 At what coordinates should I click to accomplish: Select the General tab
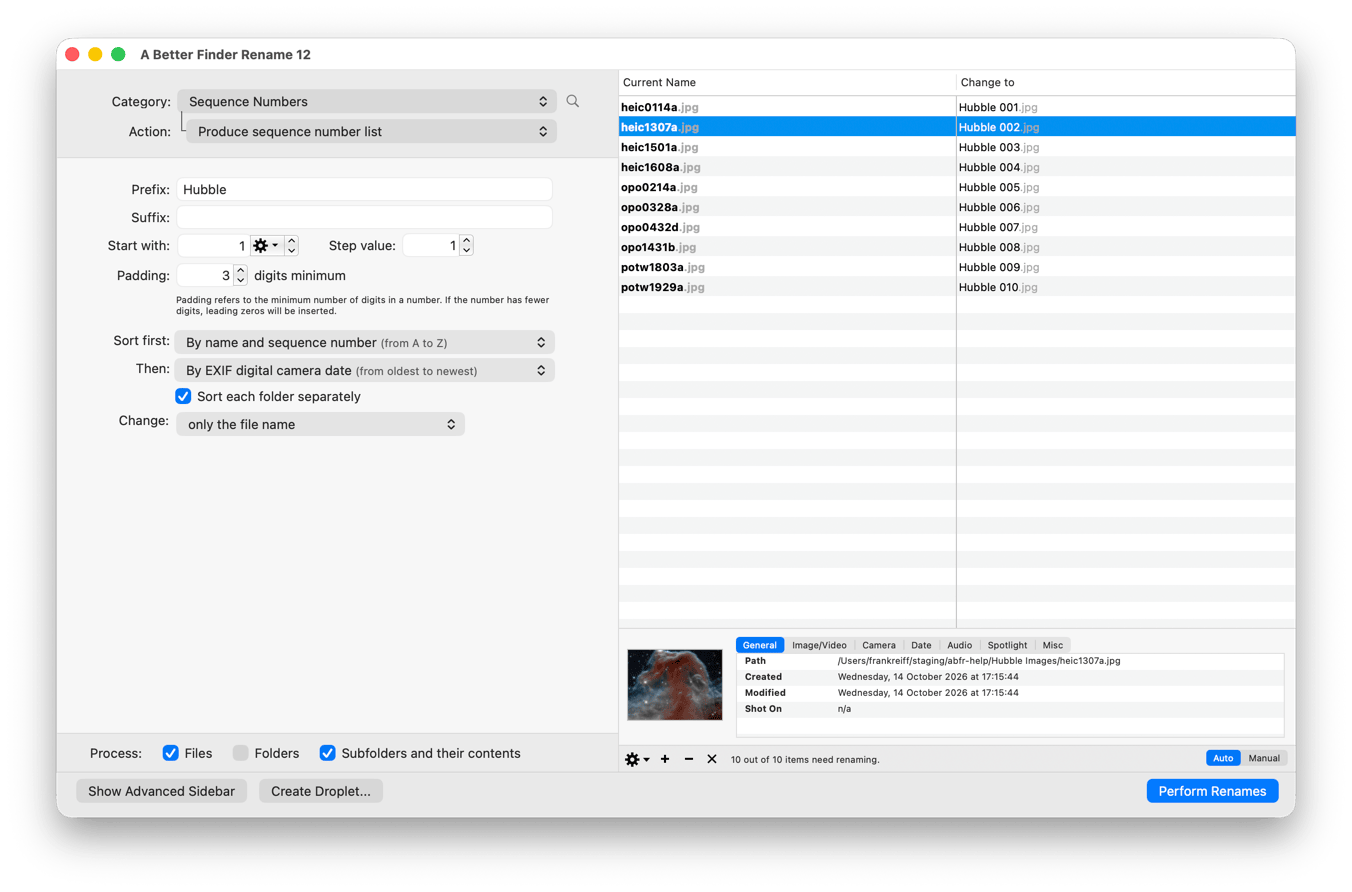coord(760,645)
